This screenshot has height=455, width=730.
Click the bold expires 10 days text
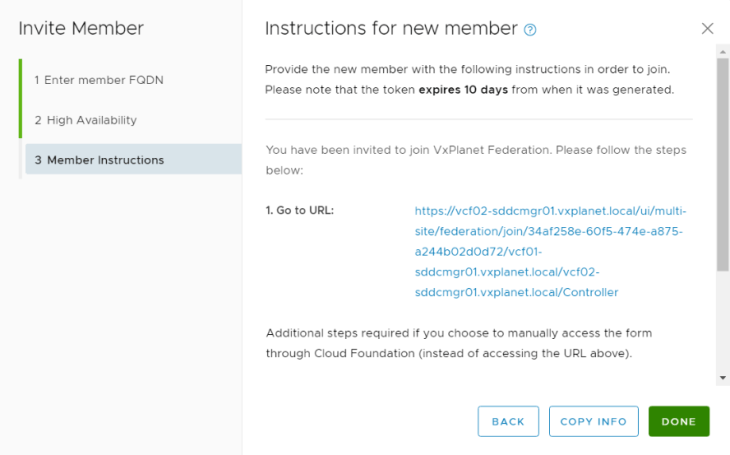[x=463, y=89]
